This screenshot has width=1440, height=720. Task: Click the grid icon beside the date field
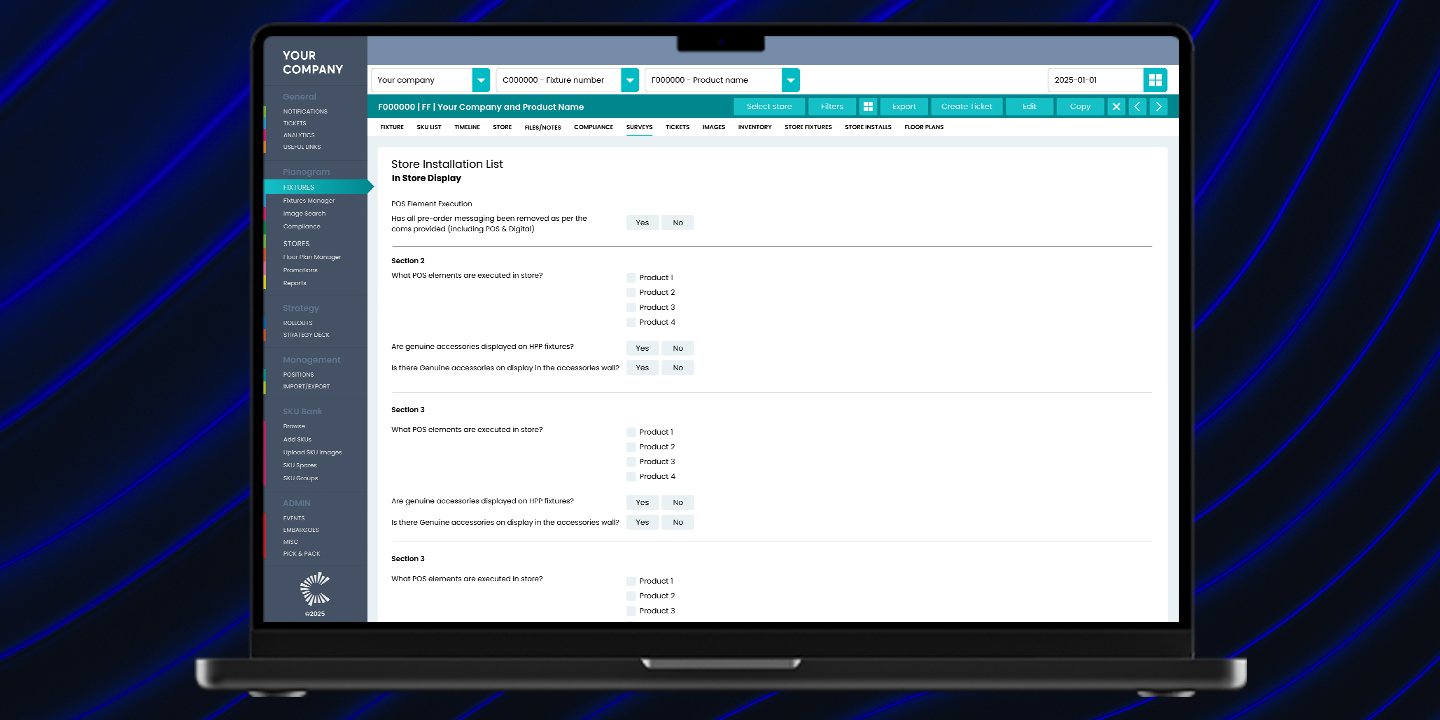click(x=1155, y=80)
